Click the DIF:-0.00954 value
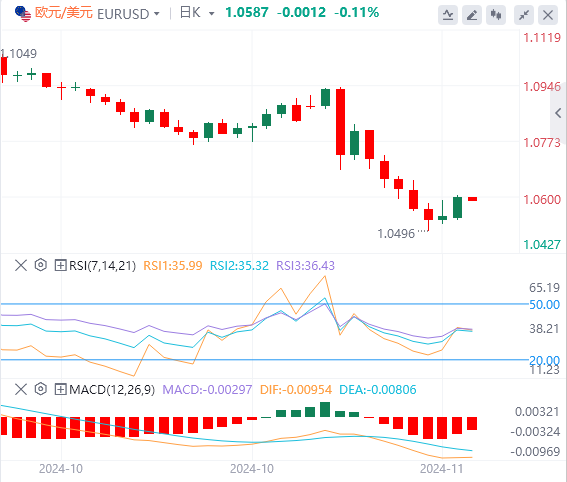The height and width of the screenshot is (482, 567). click(x=296, y=390)
